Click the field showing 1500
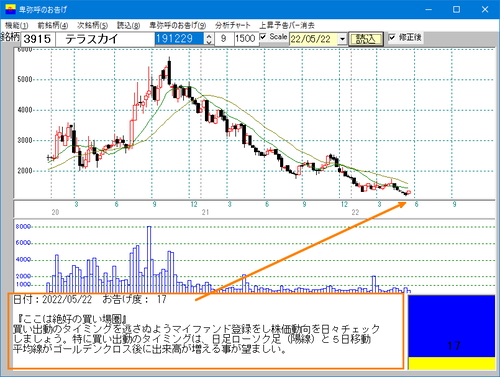The width and height of the screenshot is (500, 377). [246, 39]
